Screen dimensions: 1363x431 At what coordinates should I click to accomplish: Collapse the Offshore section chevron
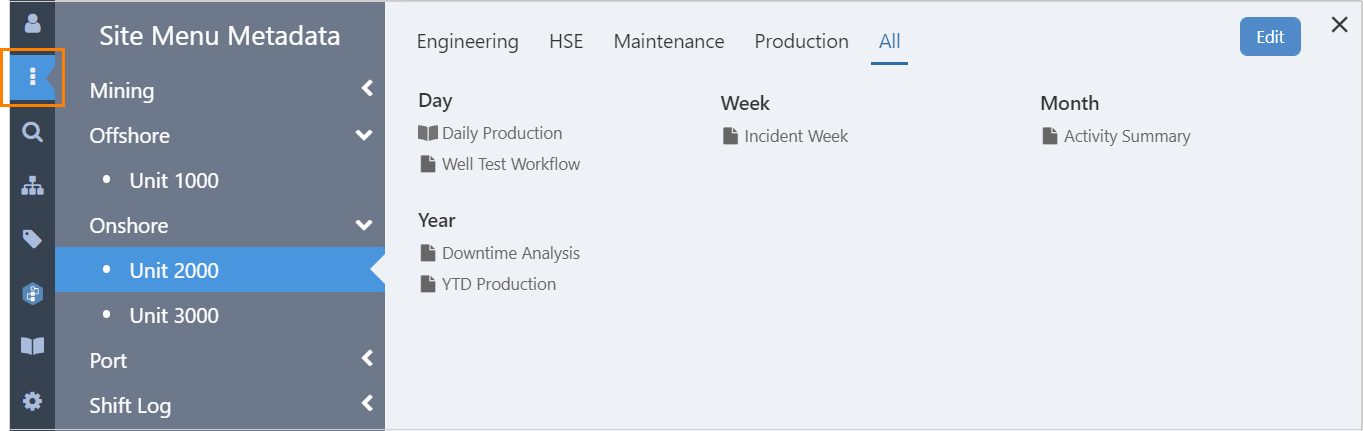[x=364, y=135]
